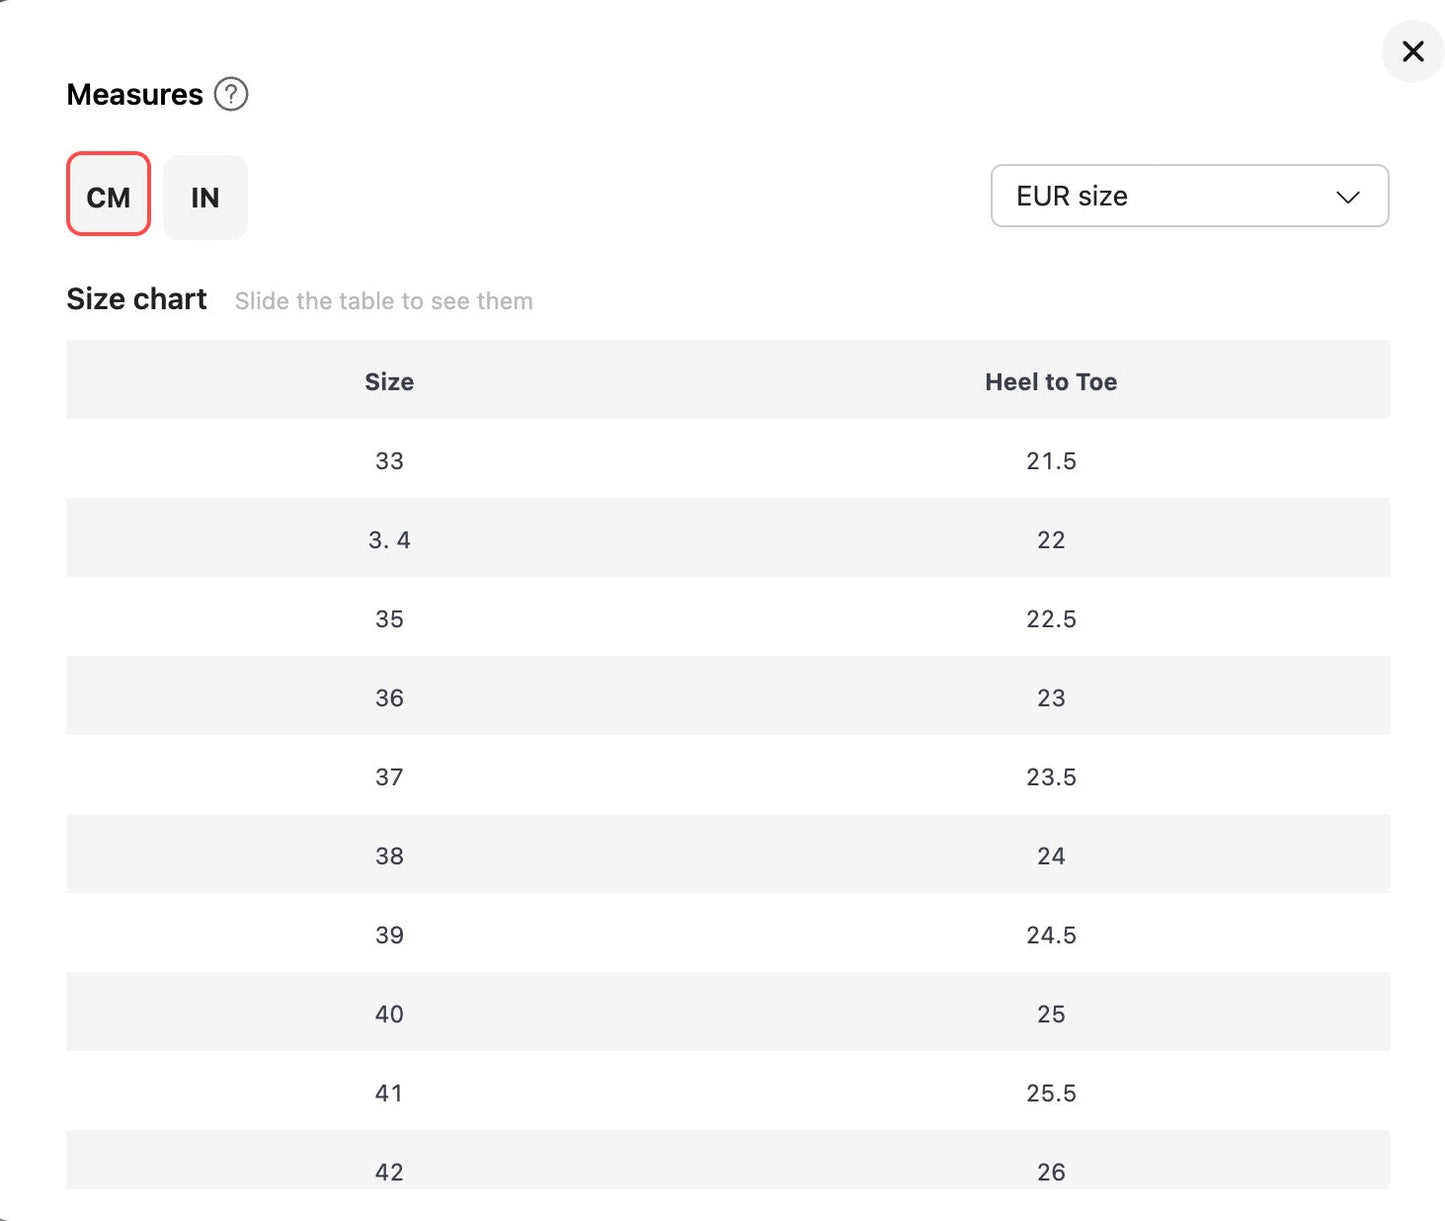Image resolution: width=1445 pixels, height=1221 pixels.
Task: Select the row labeled 3. 4
Action: tap(389, 540)
